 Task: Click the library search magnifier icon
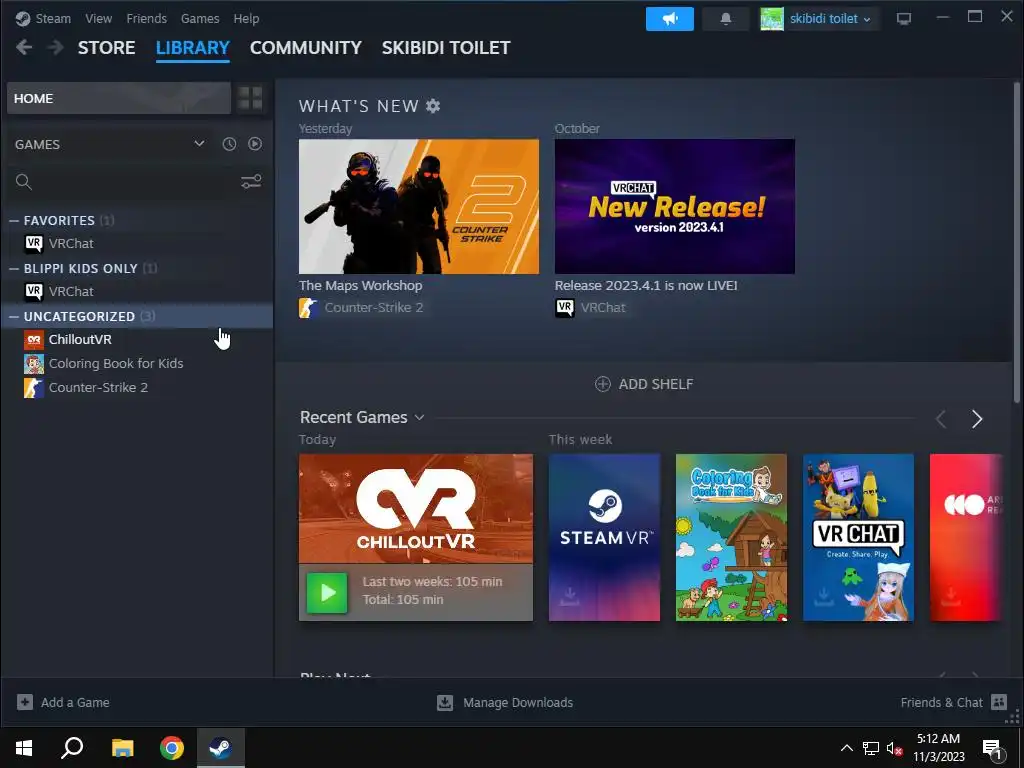[x=24, y=182]
